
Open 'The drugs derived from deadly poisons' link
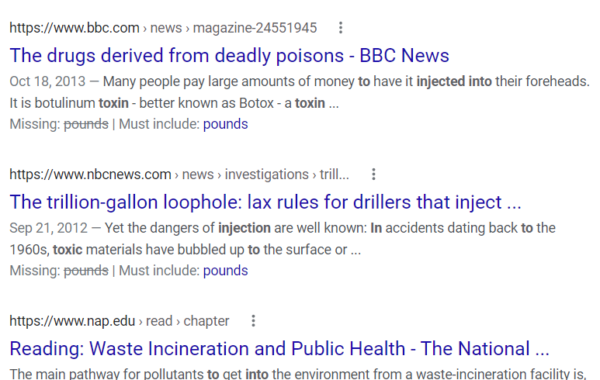pos(229,55)
